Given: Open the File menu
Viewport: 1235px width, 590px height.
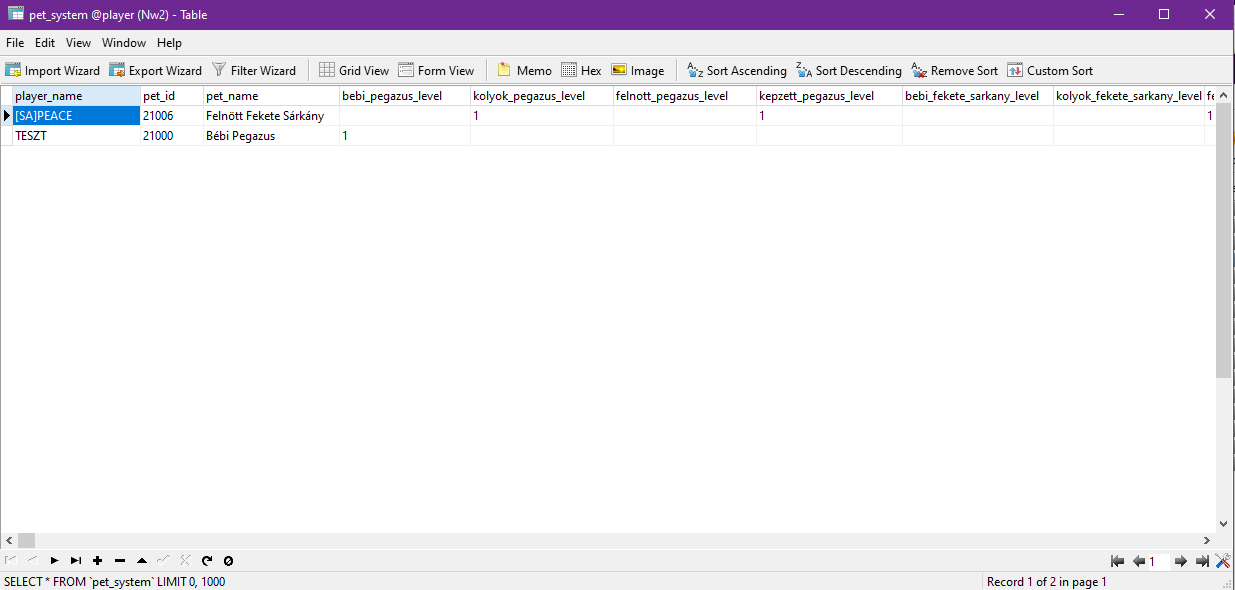Looking at the screenshot, I should click(15, 43).
